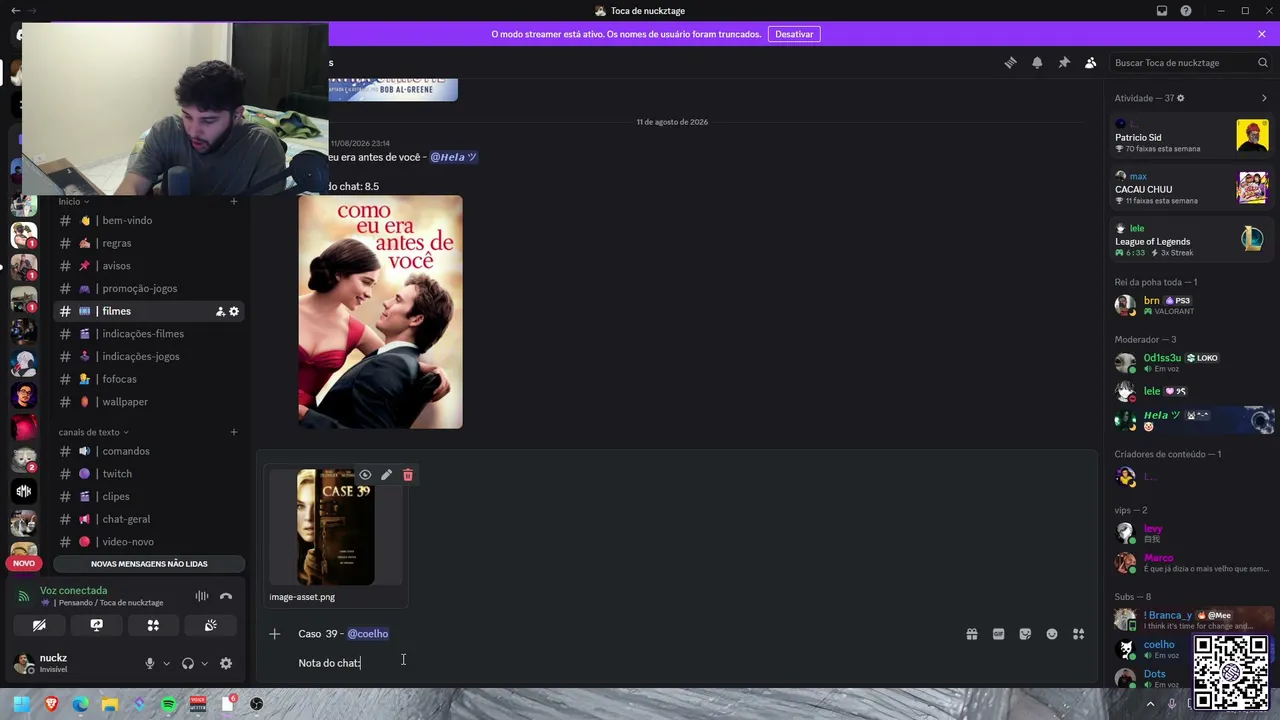Show hidden system tray icons
Viewport: 1280px width, 720px height.
[1150, 704]
